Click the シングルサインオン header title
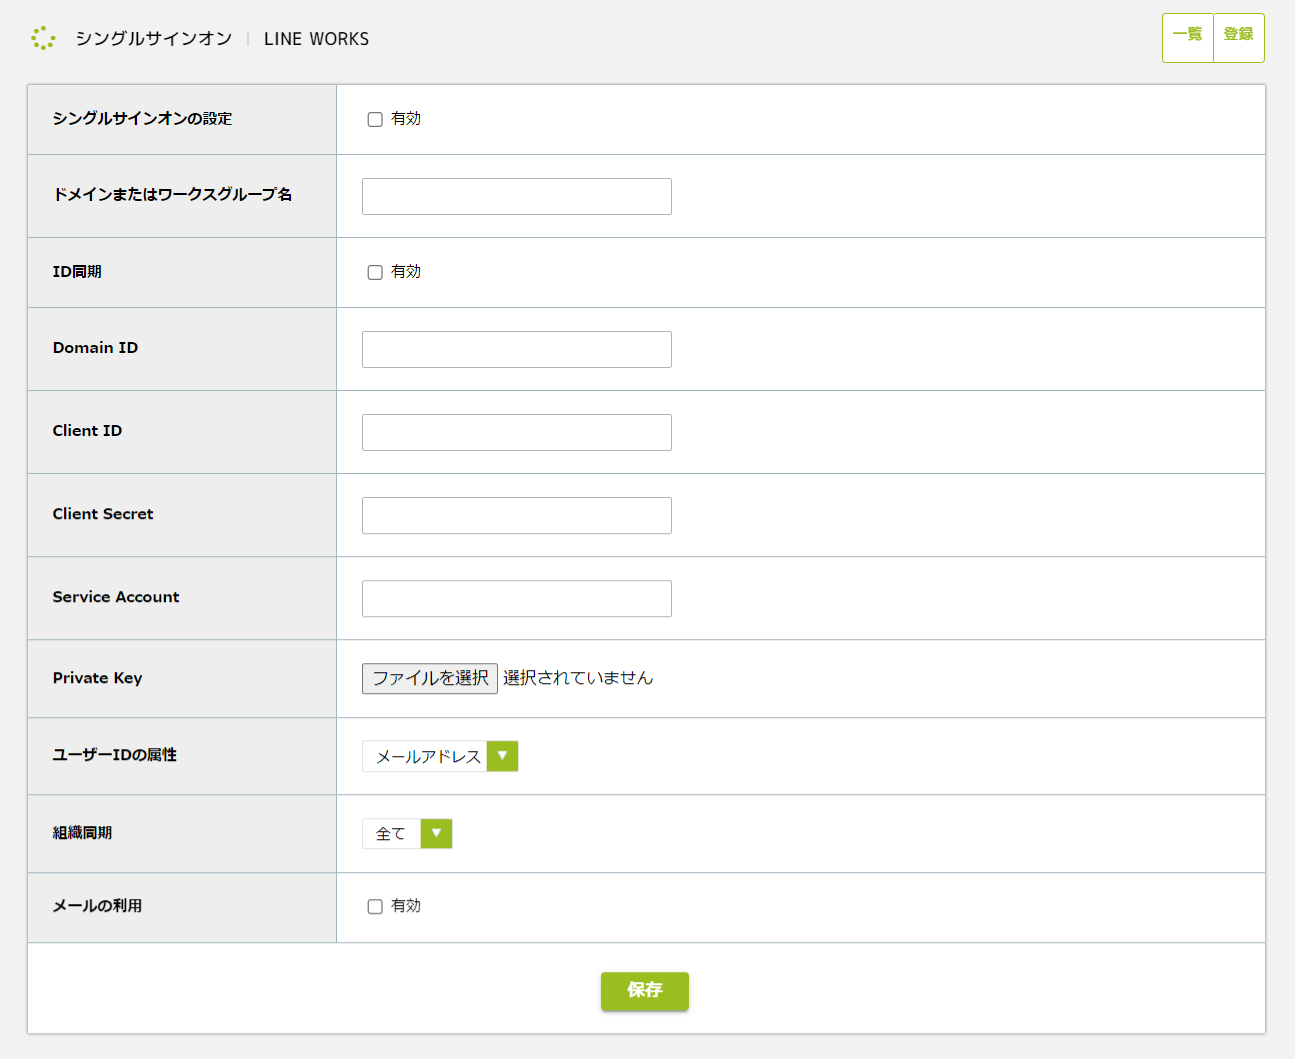This screenshot has width=1295, height=1059. [x=154, y=38]
